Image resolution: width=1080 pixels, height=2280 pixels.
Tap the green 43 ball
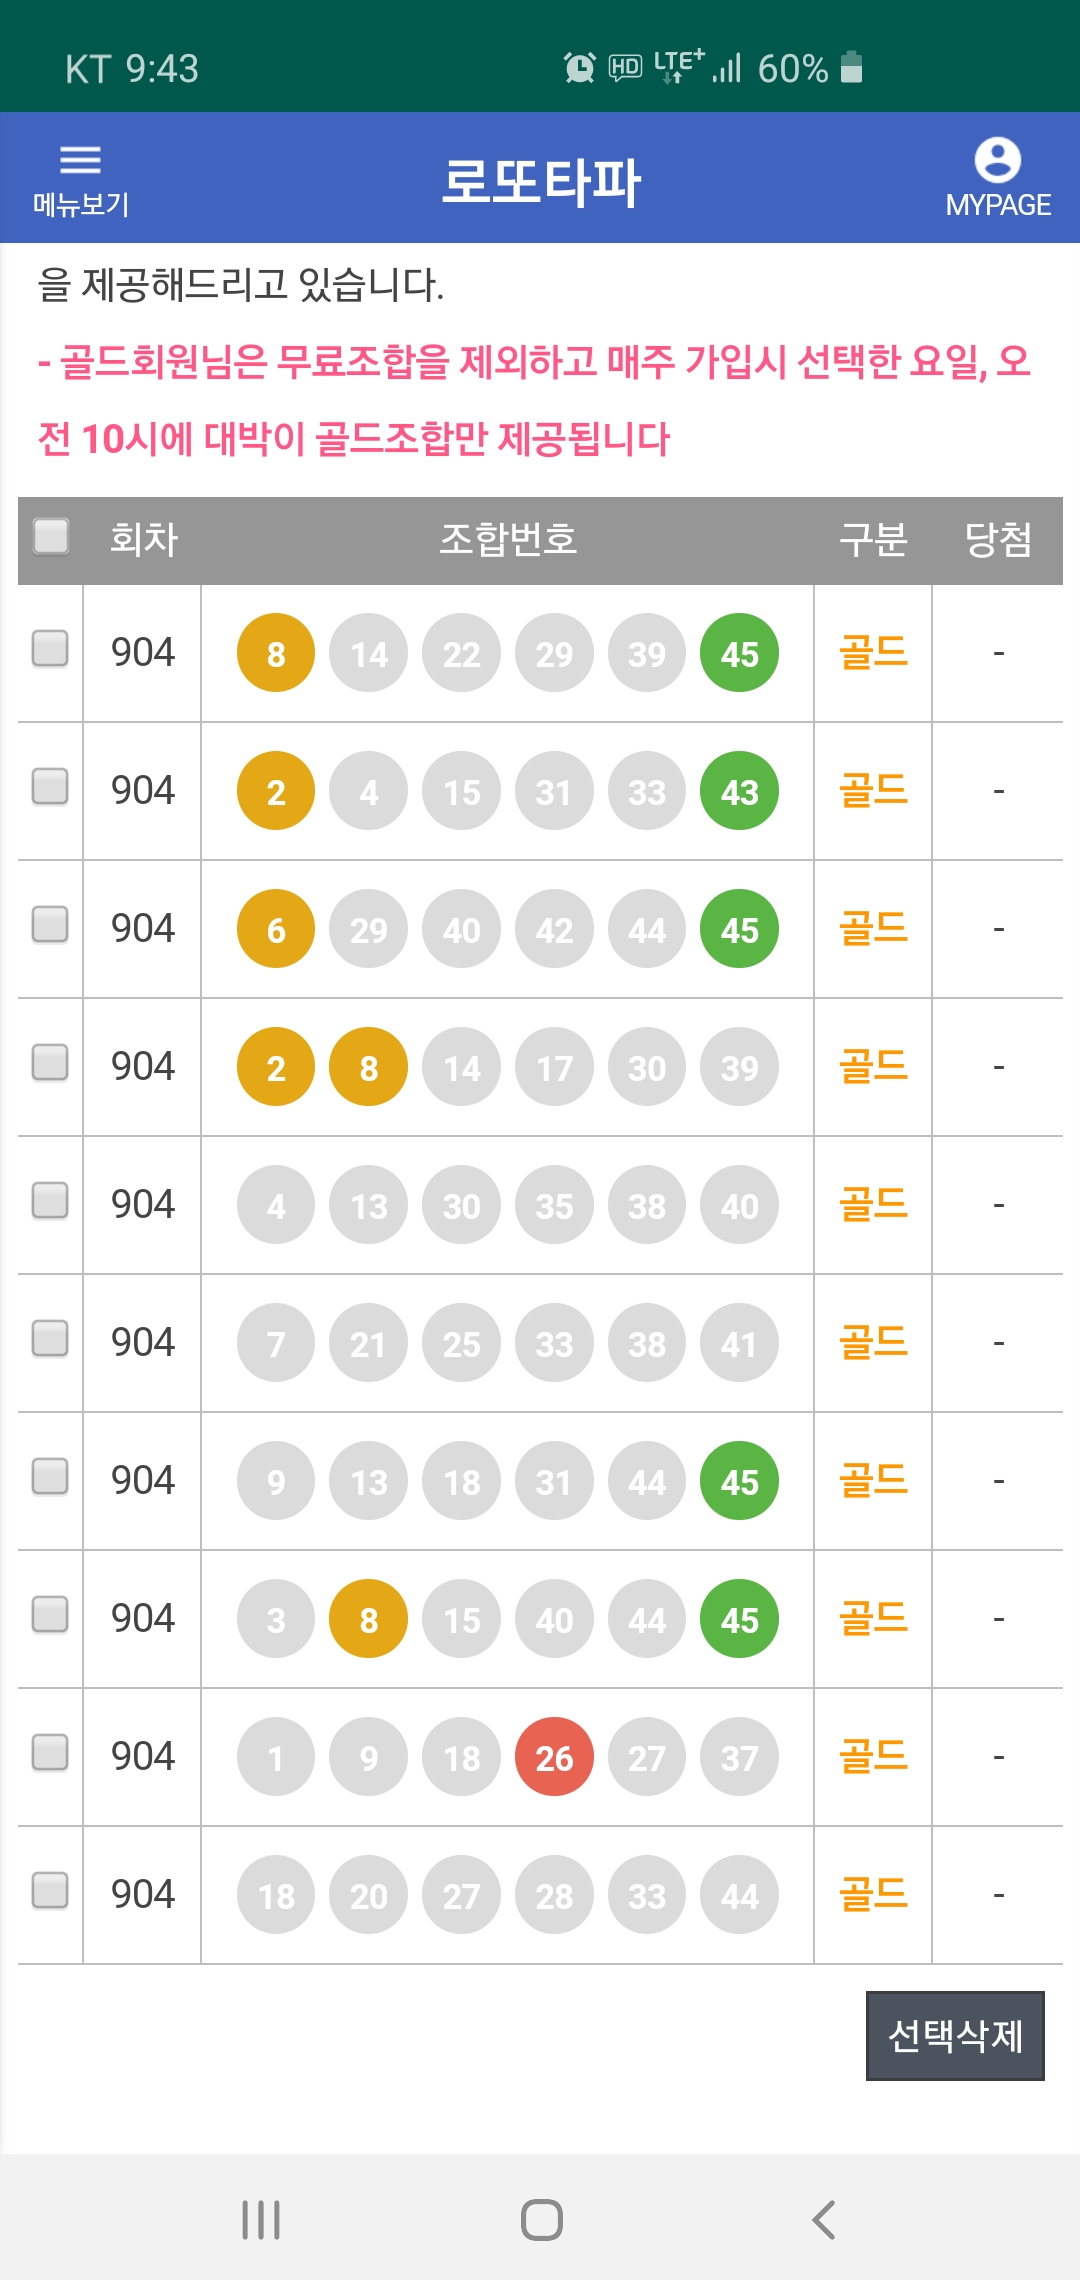(x=740, y=791)
